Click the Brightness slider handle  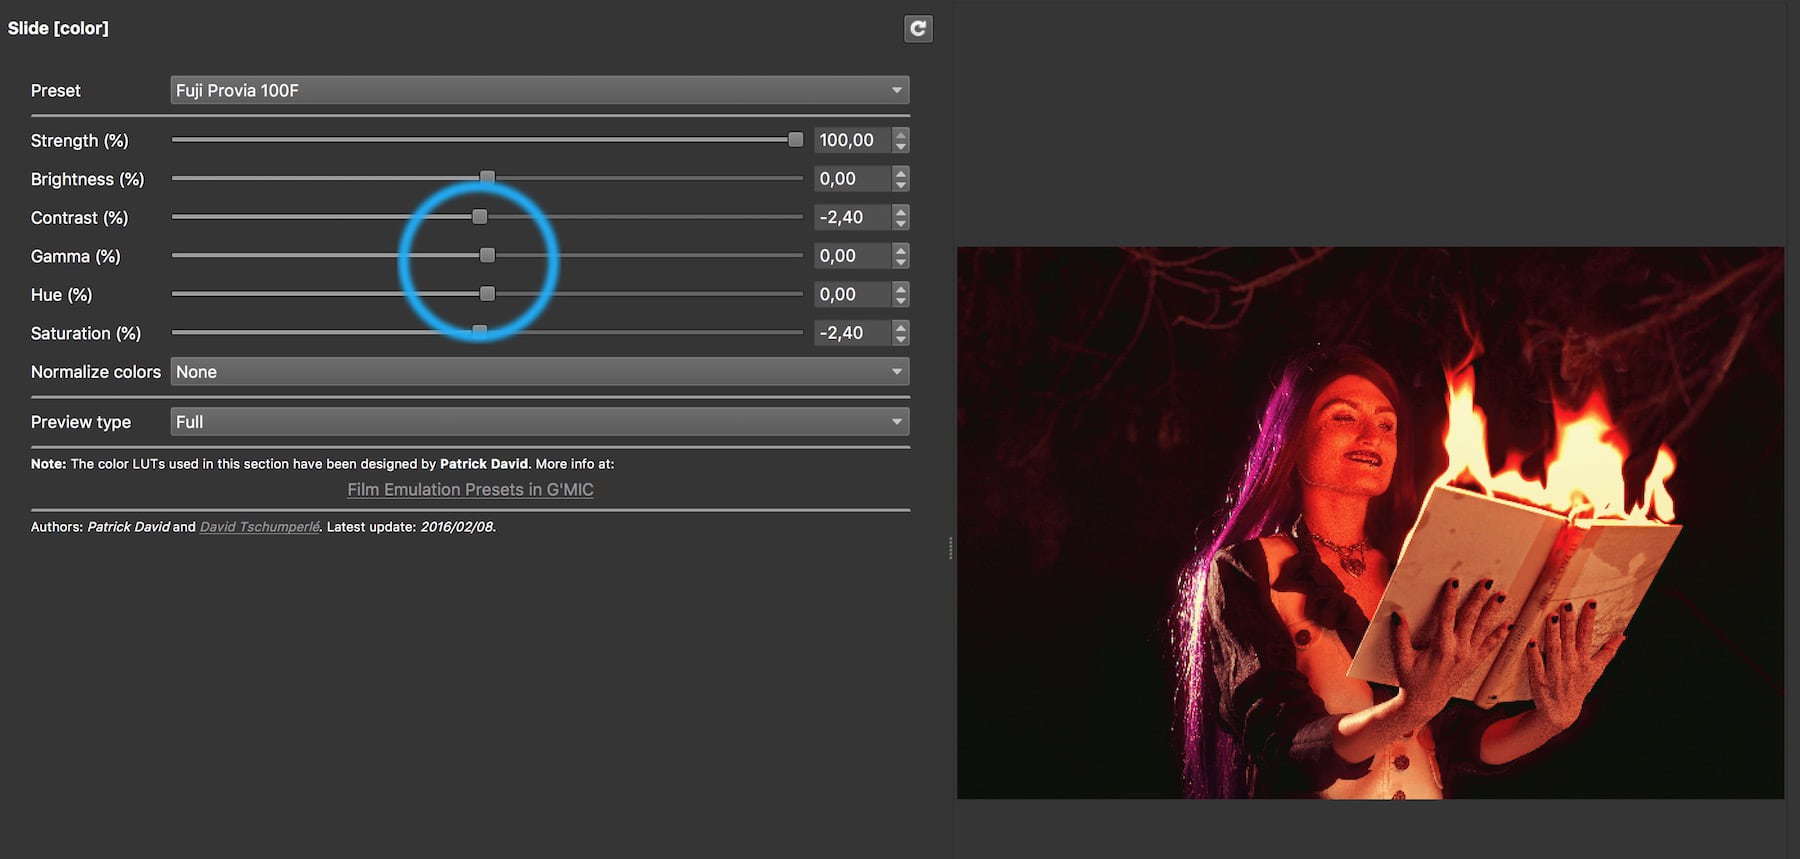487,178
